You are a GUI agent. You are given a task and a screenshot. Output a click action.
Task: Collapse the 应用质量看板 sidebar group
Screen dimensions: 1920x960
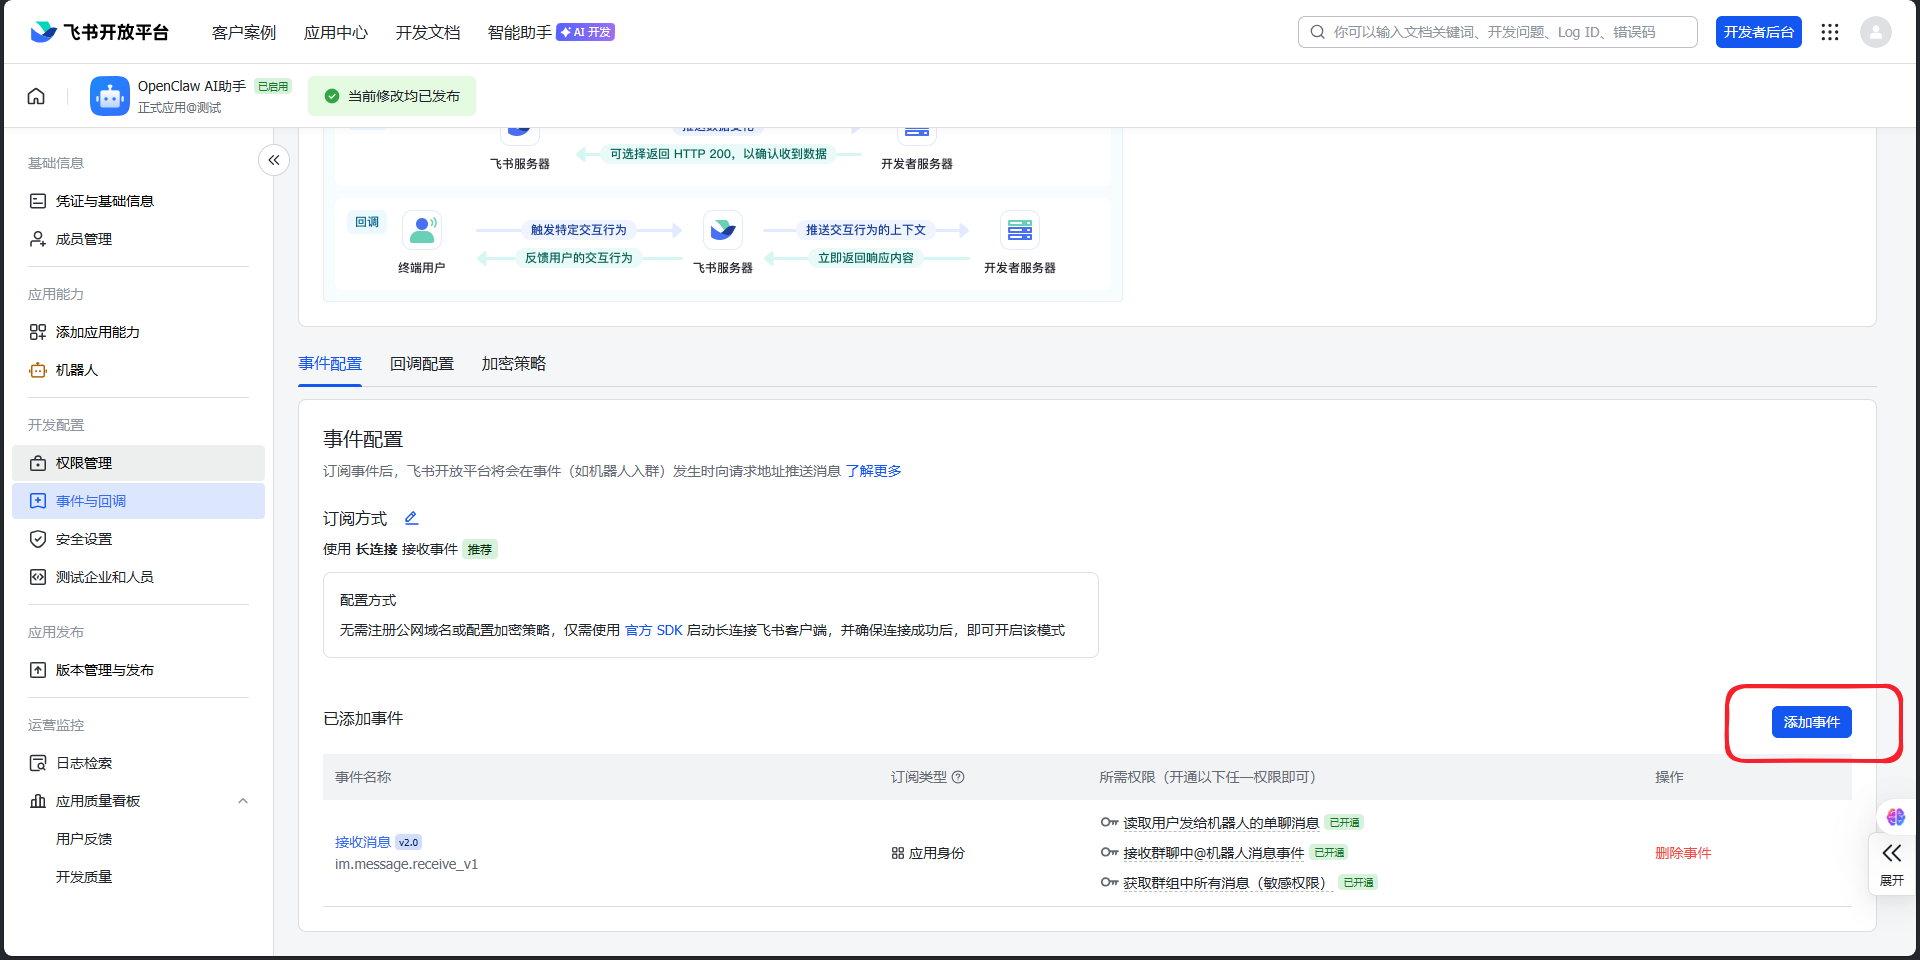coord(243,801)
